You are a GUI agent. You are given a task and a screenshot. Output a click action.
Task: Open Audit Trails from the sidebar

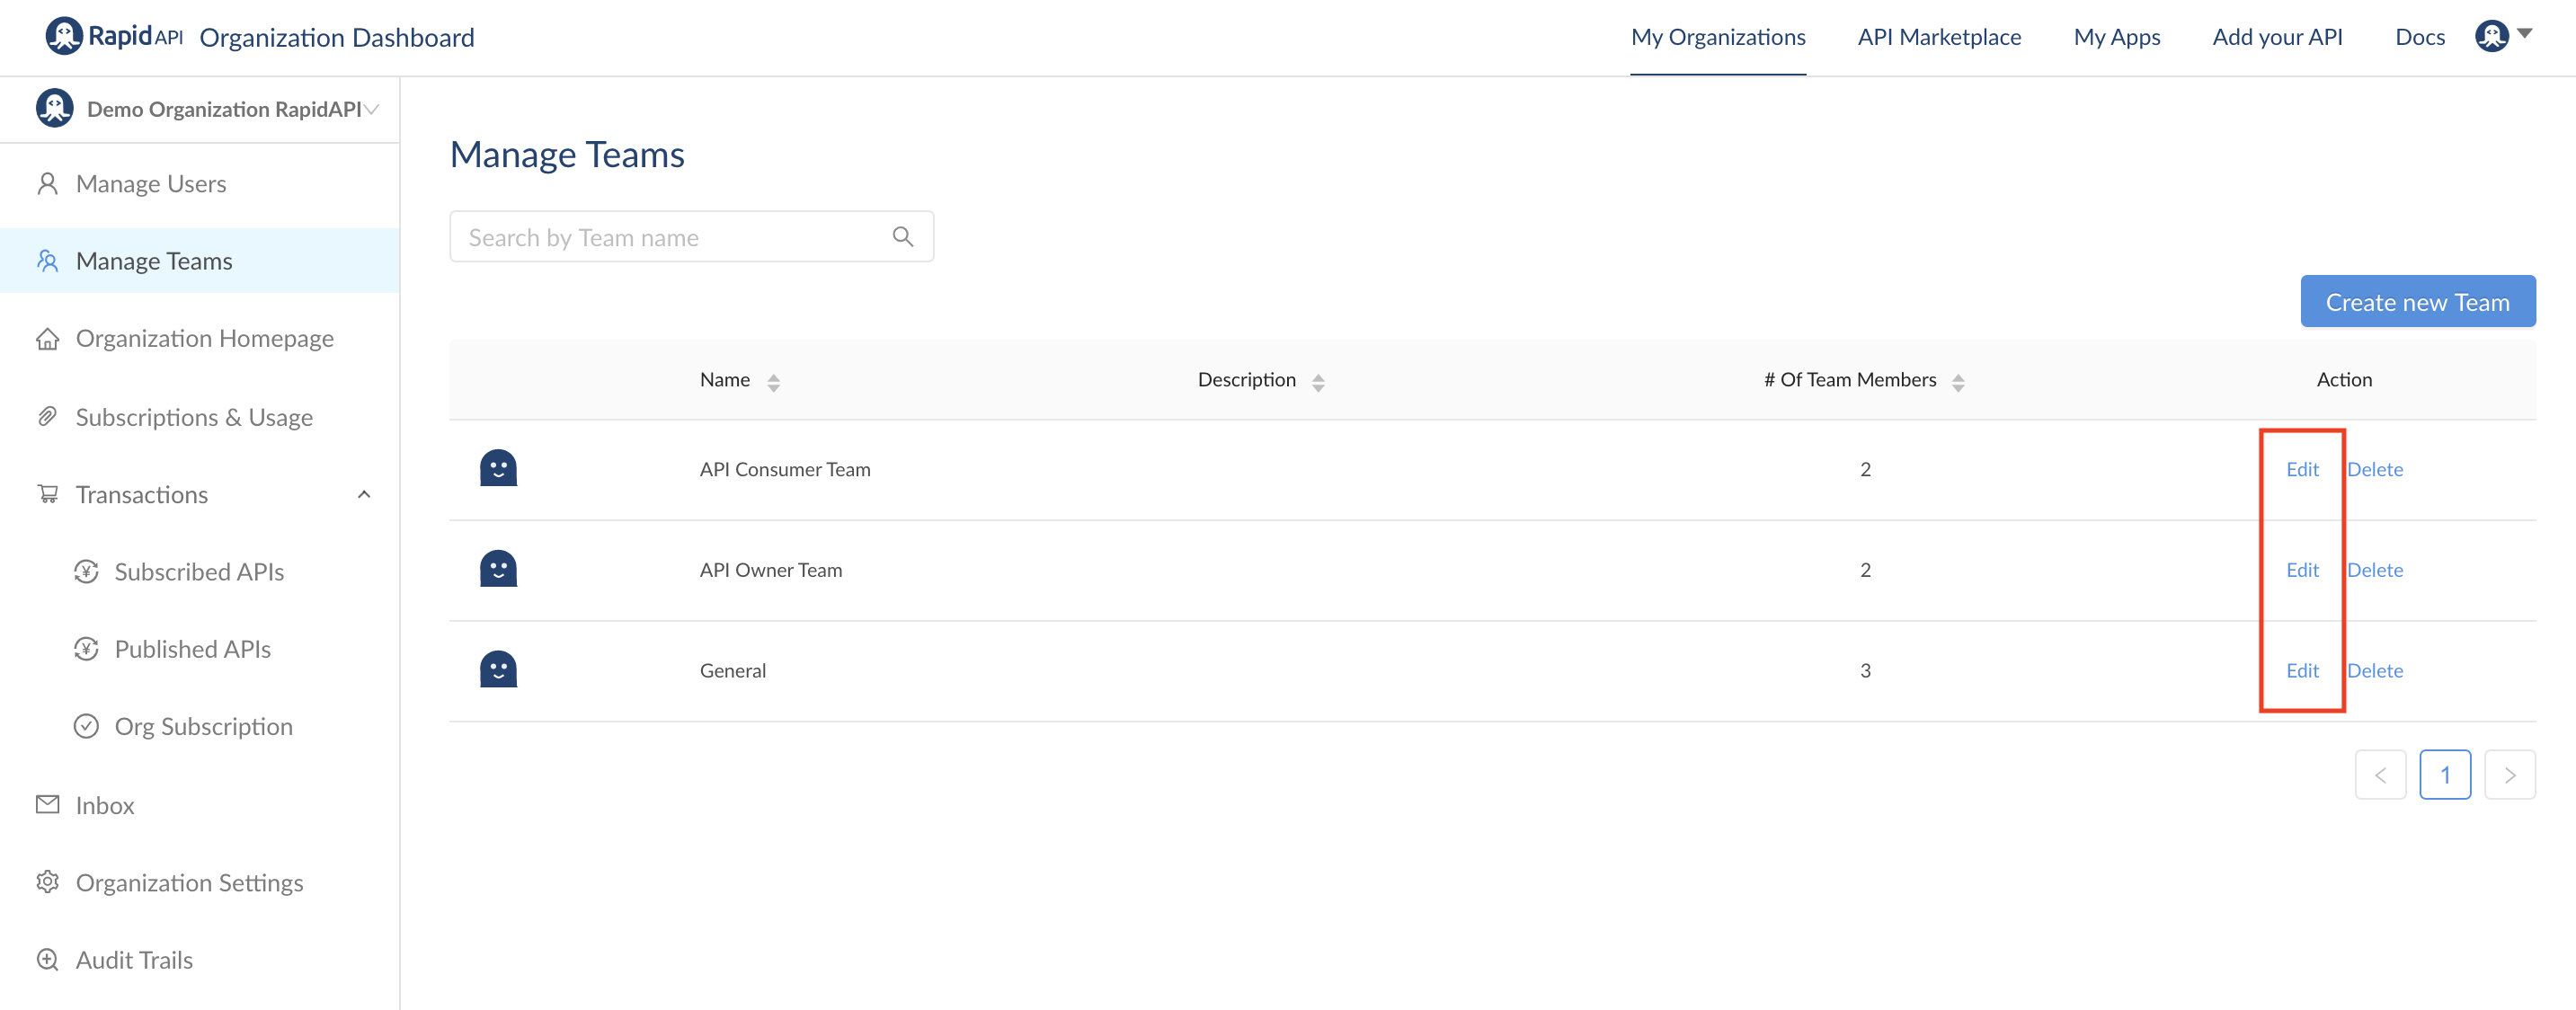(133, 959)
